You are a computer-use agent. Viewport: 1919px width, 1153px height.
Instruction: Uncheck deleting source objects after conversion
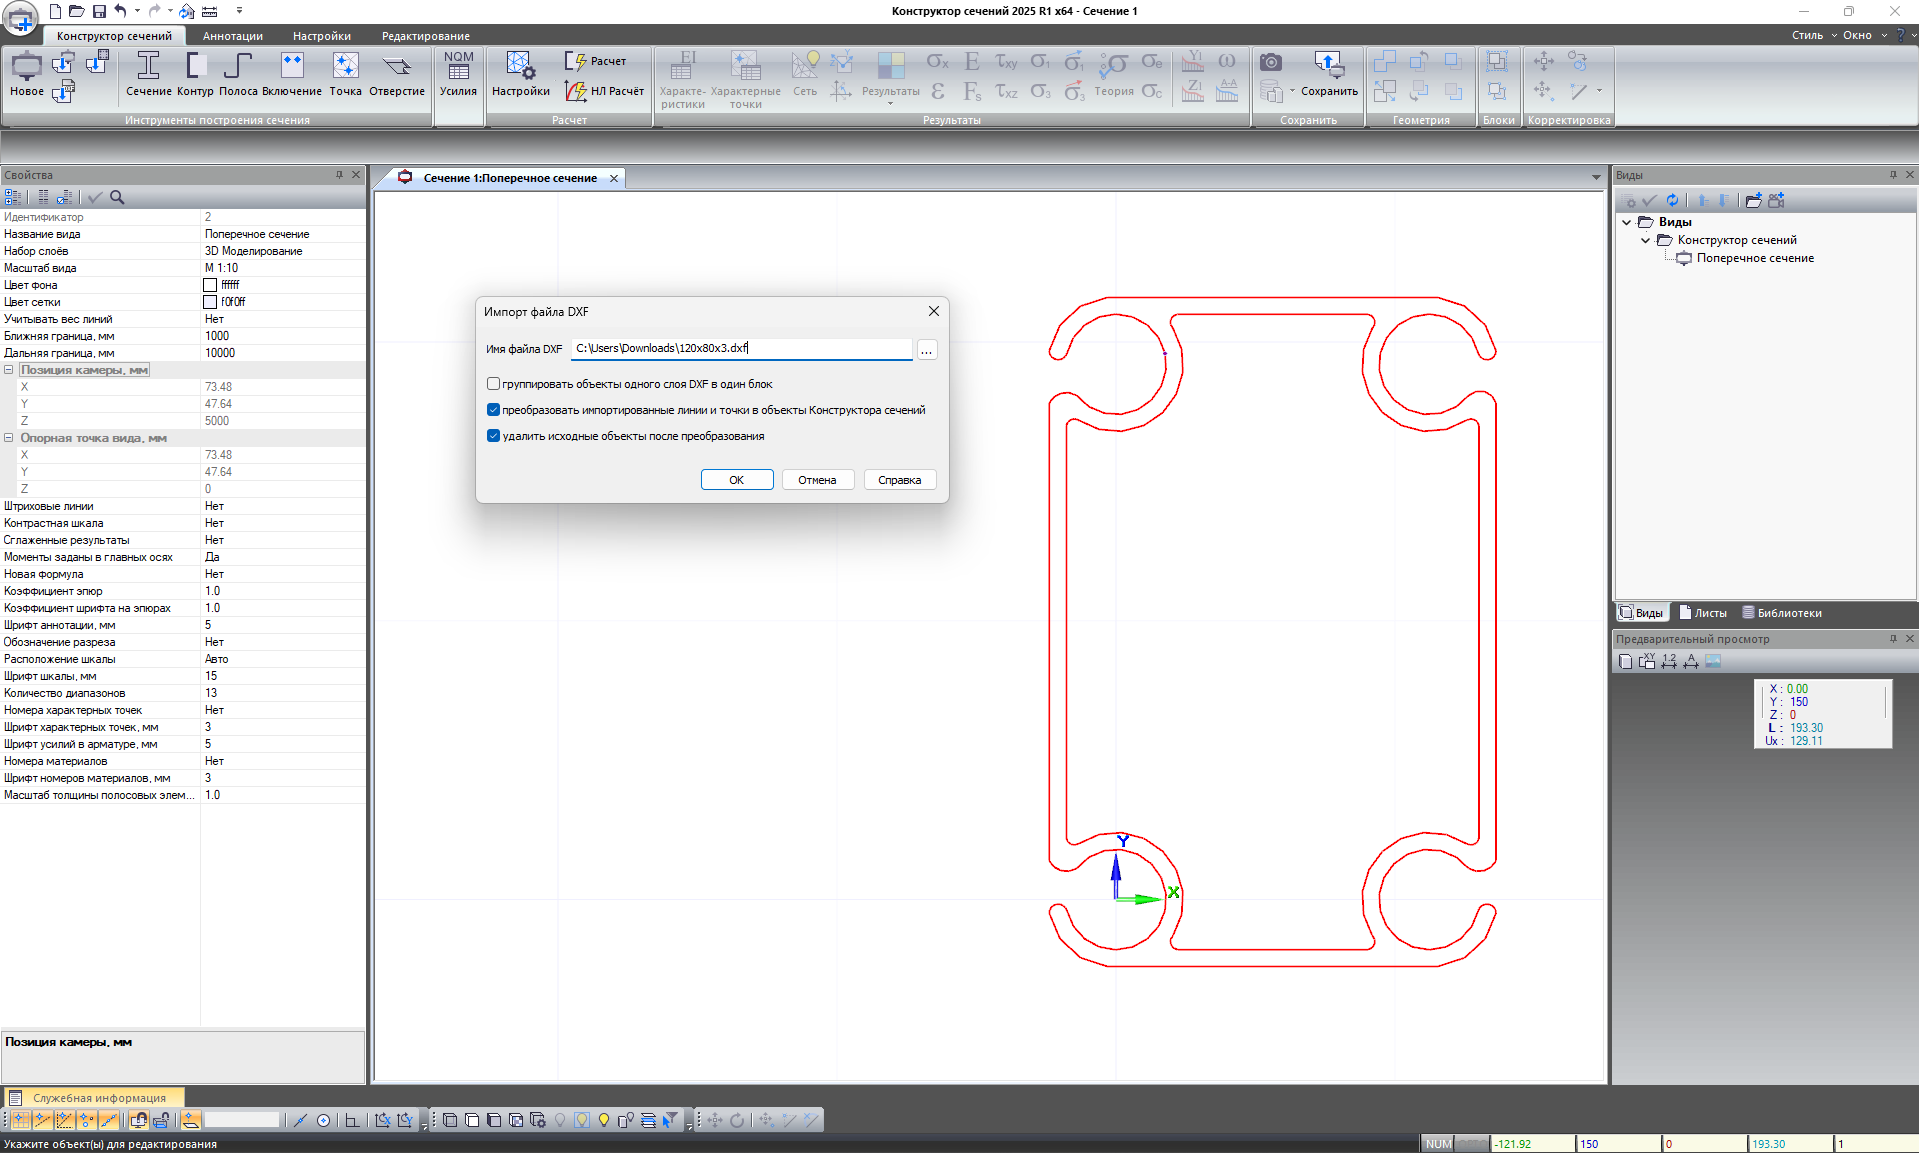493,436
